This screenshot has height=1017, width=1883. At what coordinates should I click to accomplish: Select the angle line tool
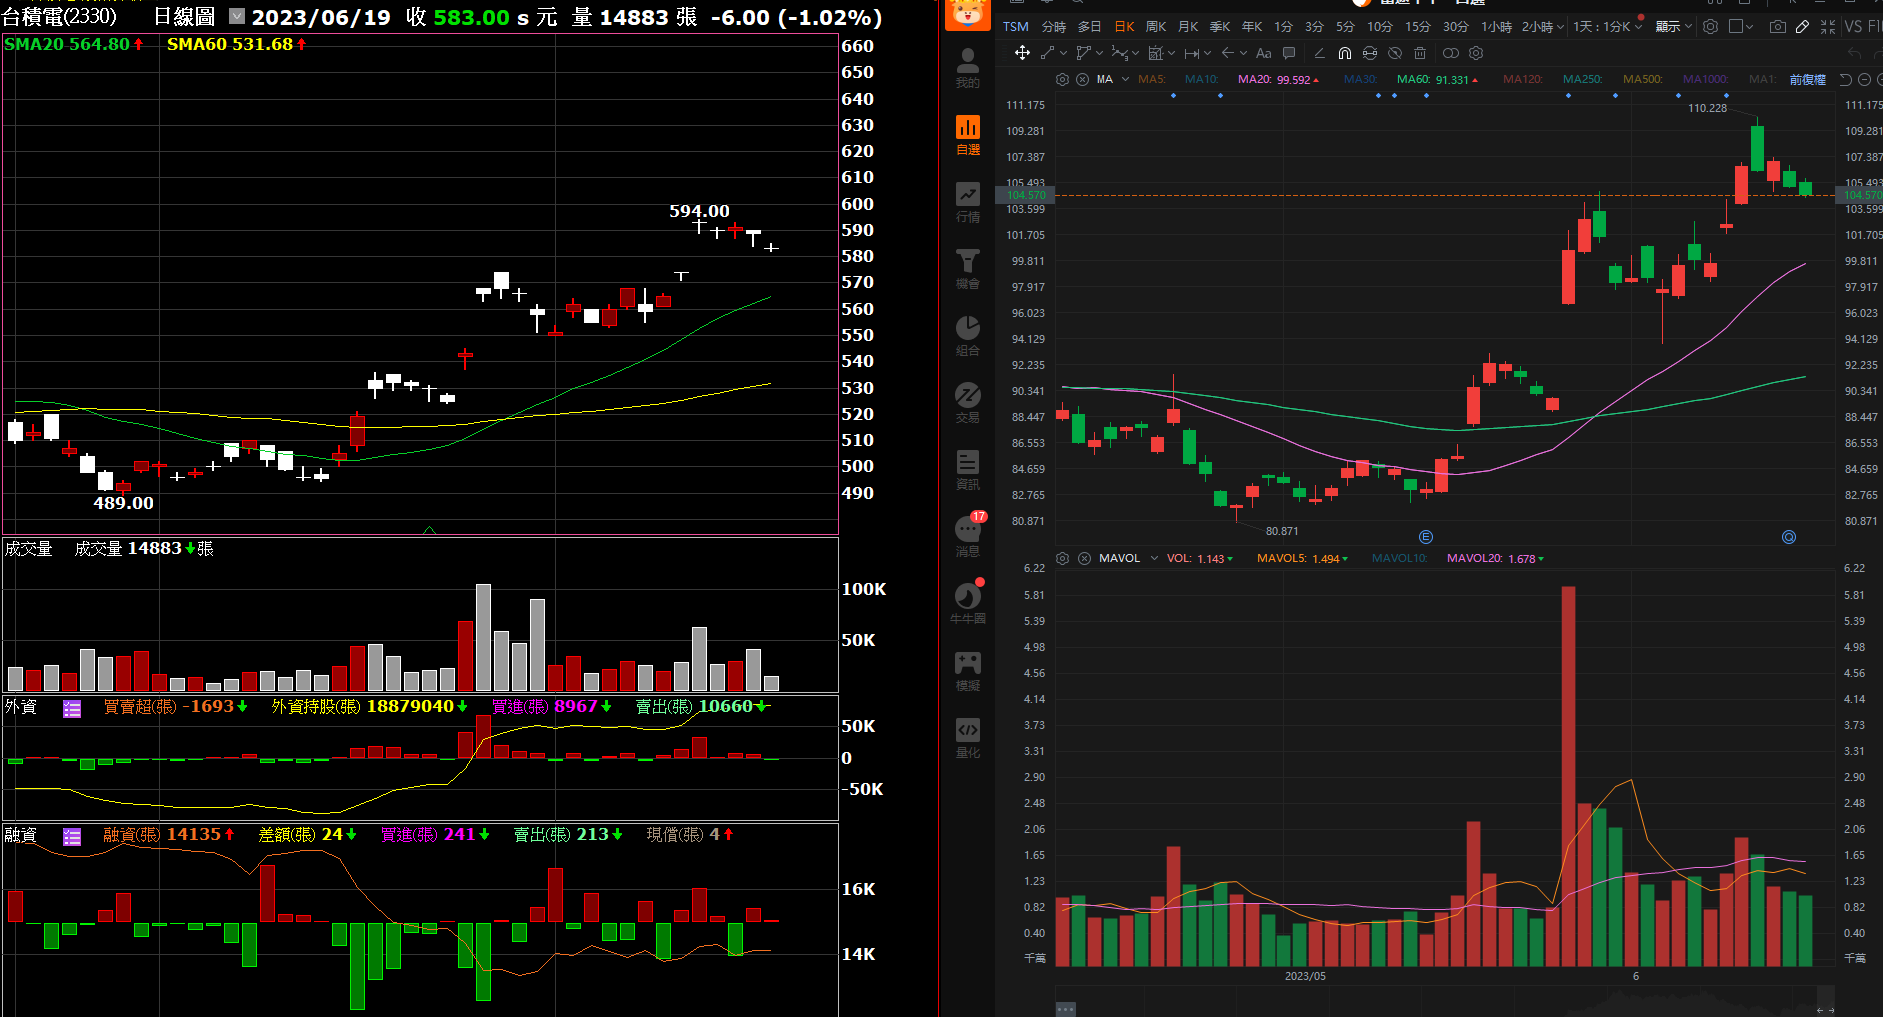click(x=1320, y=53)
